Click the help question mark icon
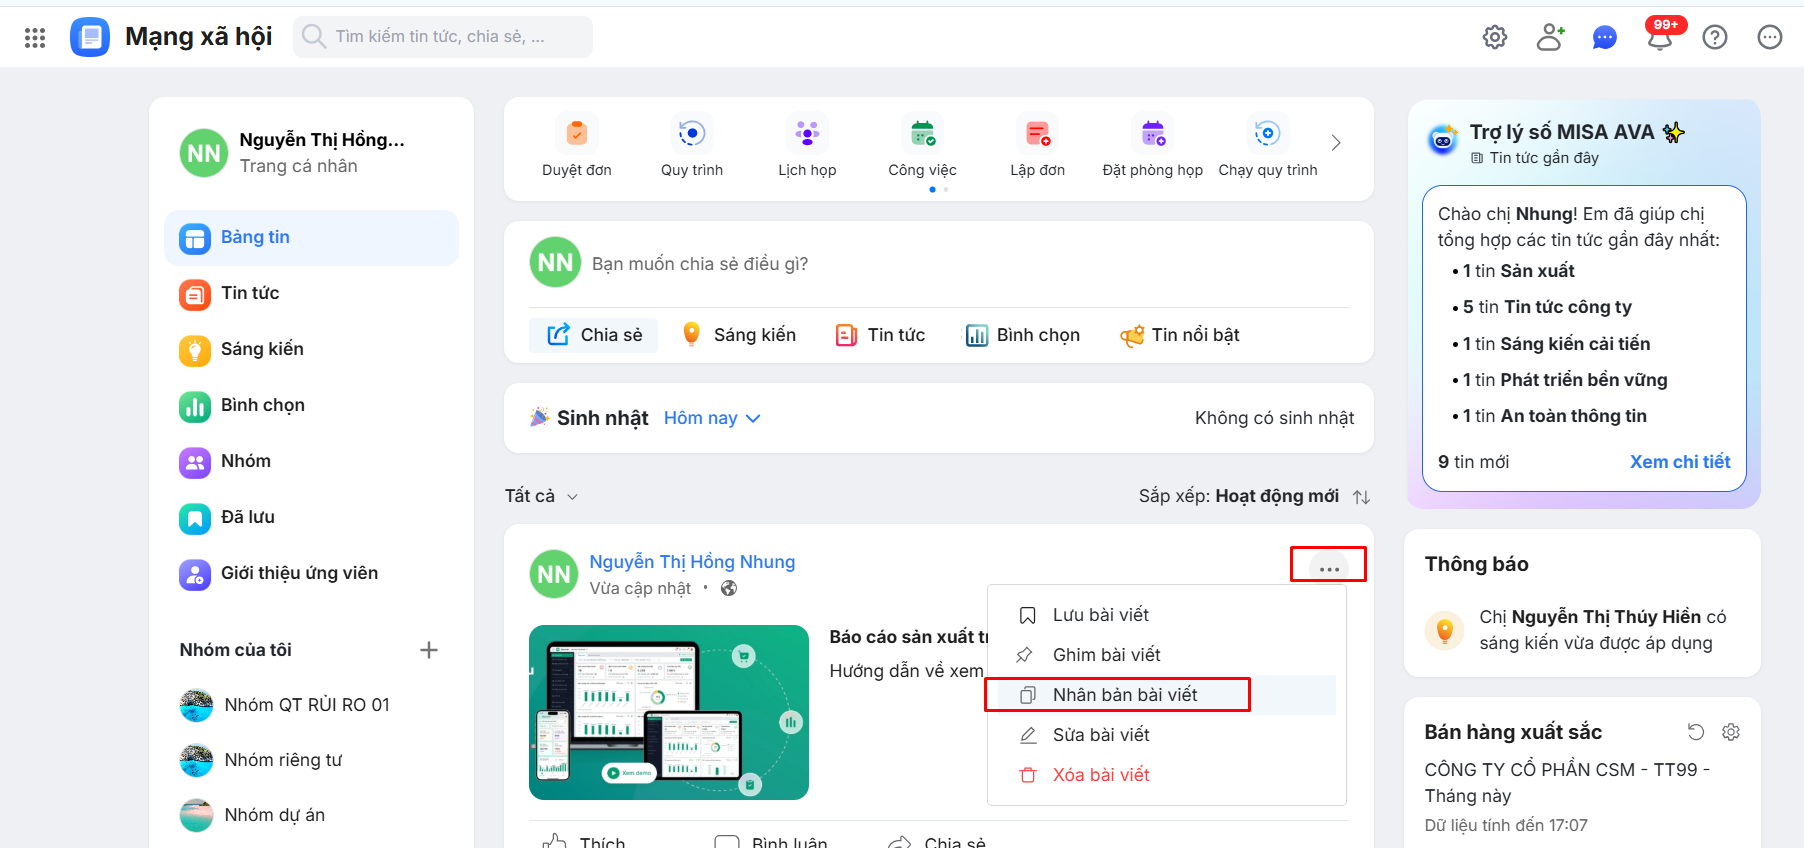1804x848 pixels. [1715, 37]
